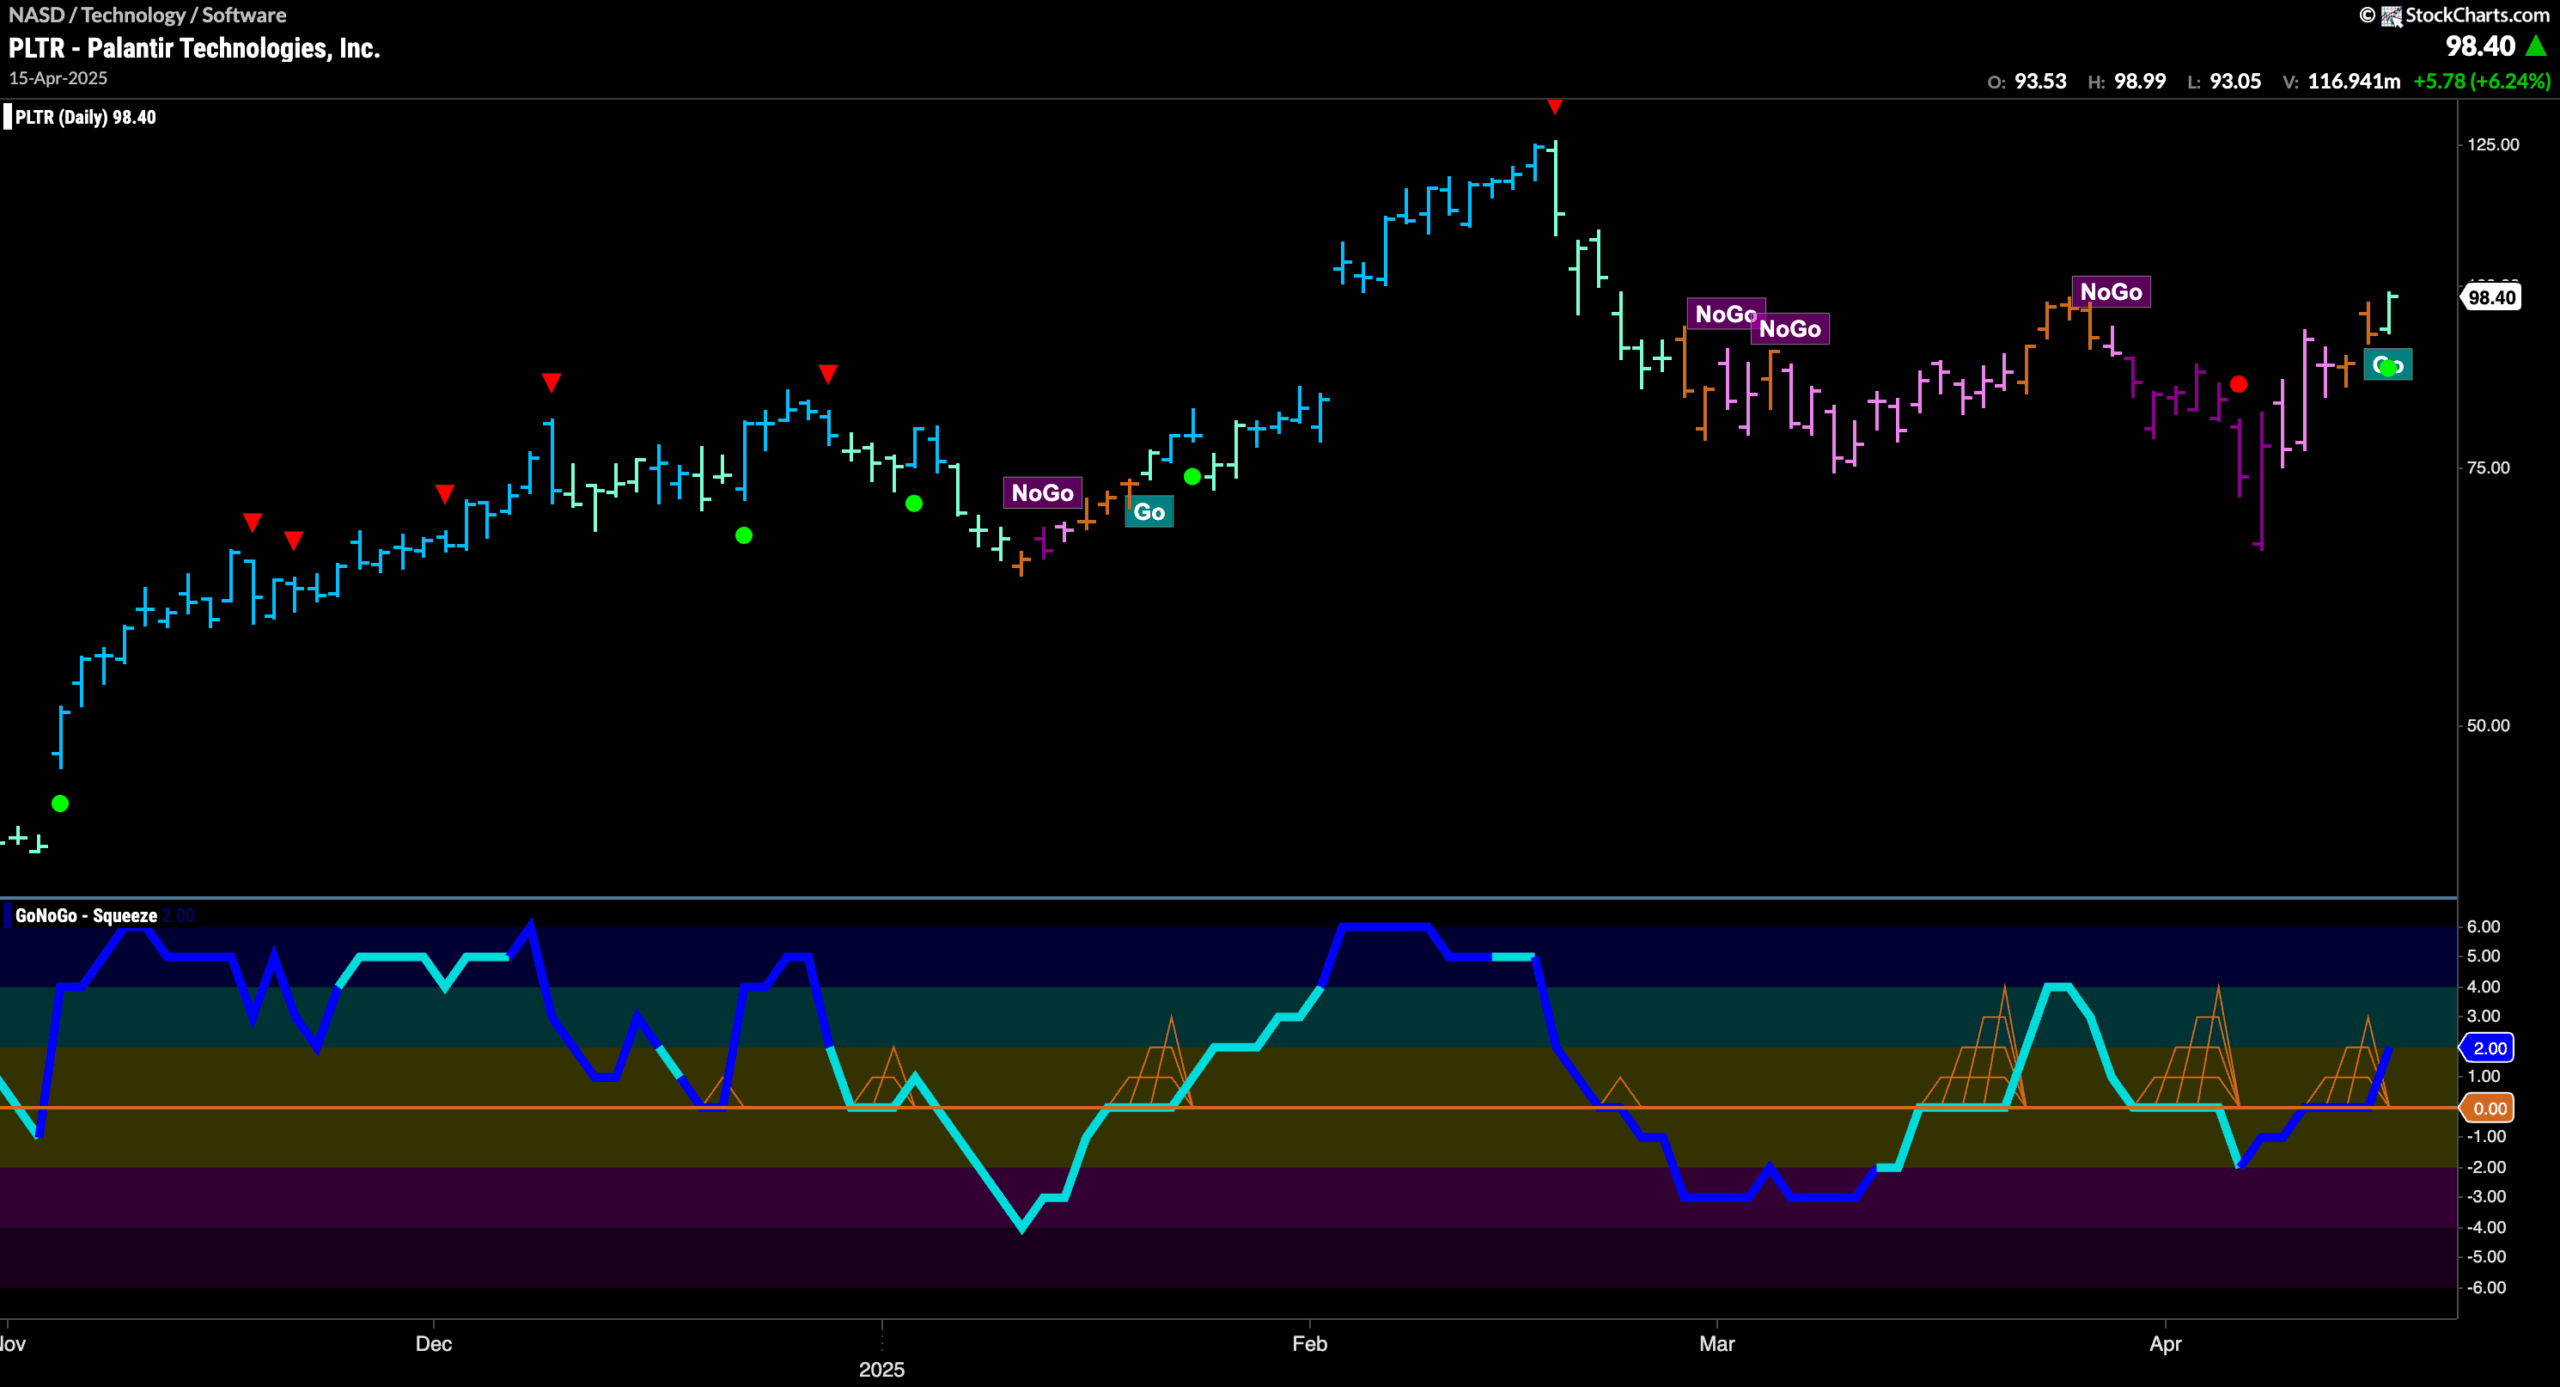Click the red triangle above the early-December high
Viewport: 2560px width, 1387px height.
coord(551,382)
